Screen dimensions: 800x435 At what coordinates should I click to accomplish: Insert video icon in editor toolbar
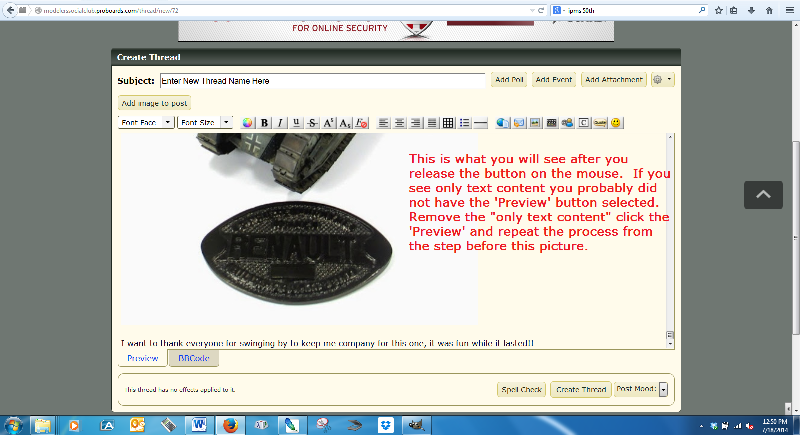551,123
